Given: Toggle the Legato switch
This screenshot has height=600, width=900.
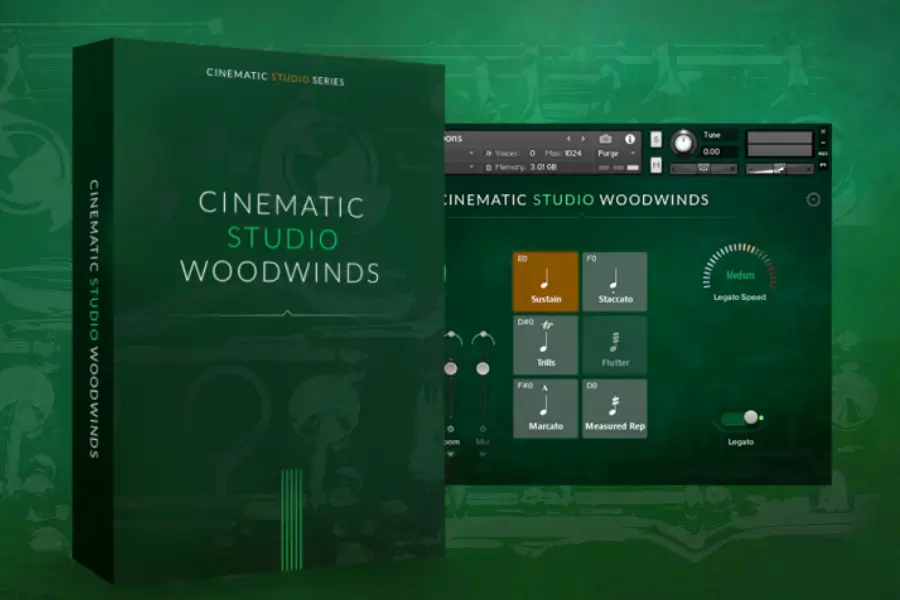Looking at the screenshot, I should point(740,418).
